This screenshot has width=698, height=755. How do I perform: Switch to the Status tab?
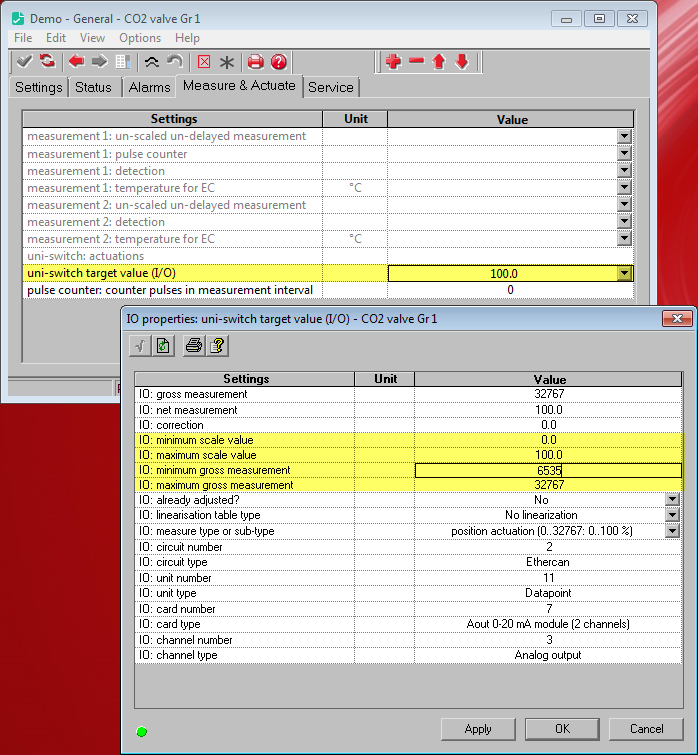tap(93, 87)
